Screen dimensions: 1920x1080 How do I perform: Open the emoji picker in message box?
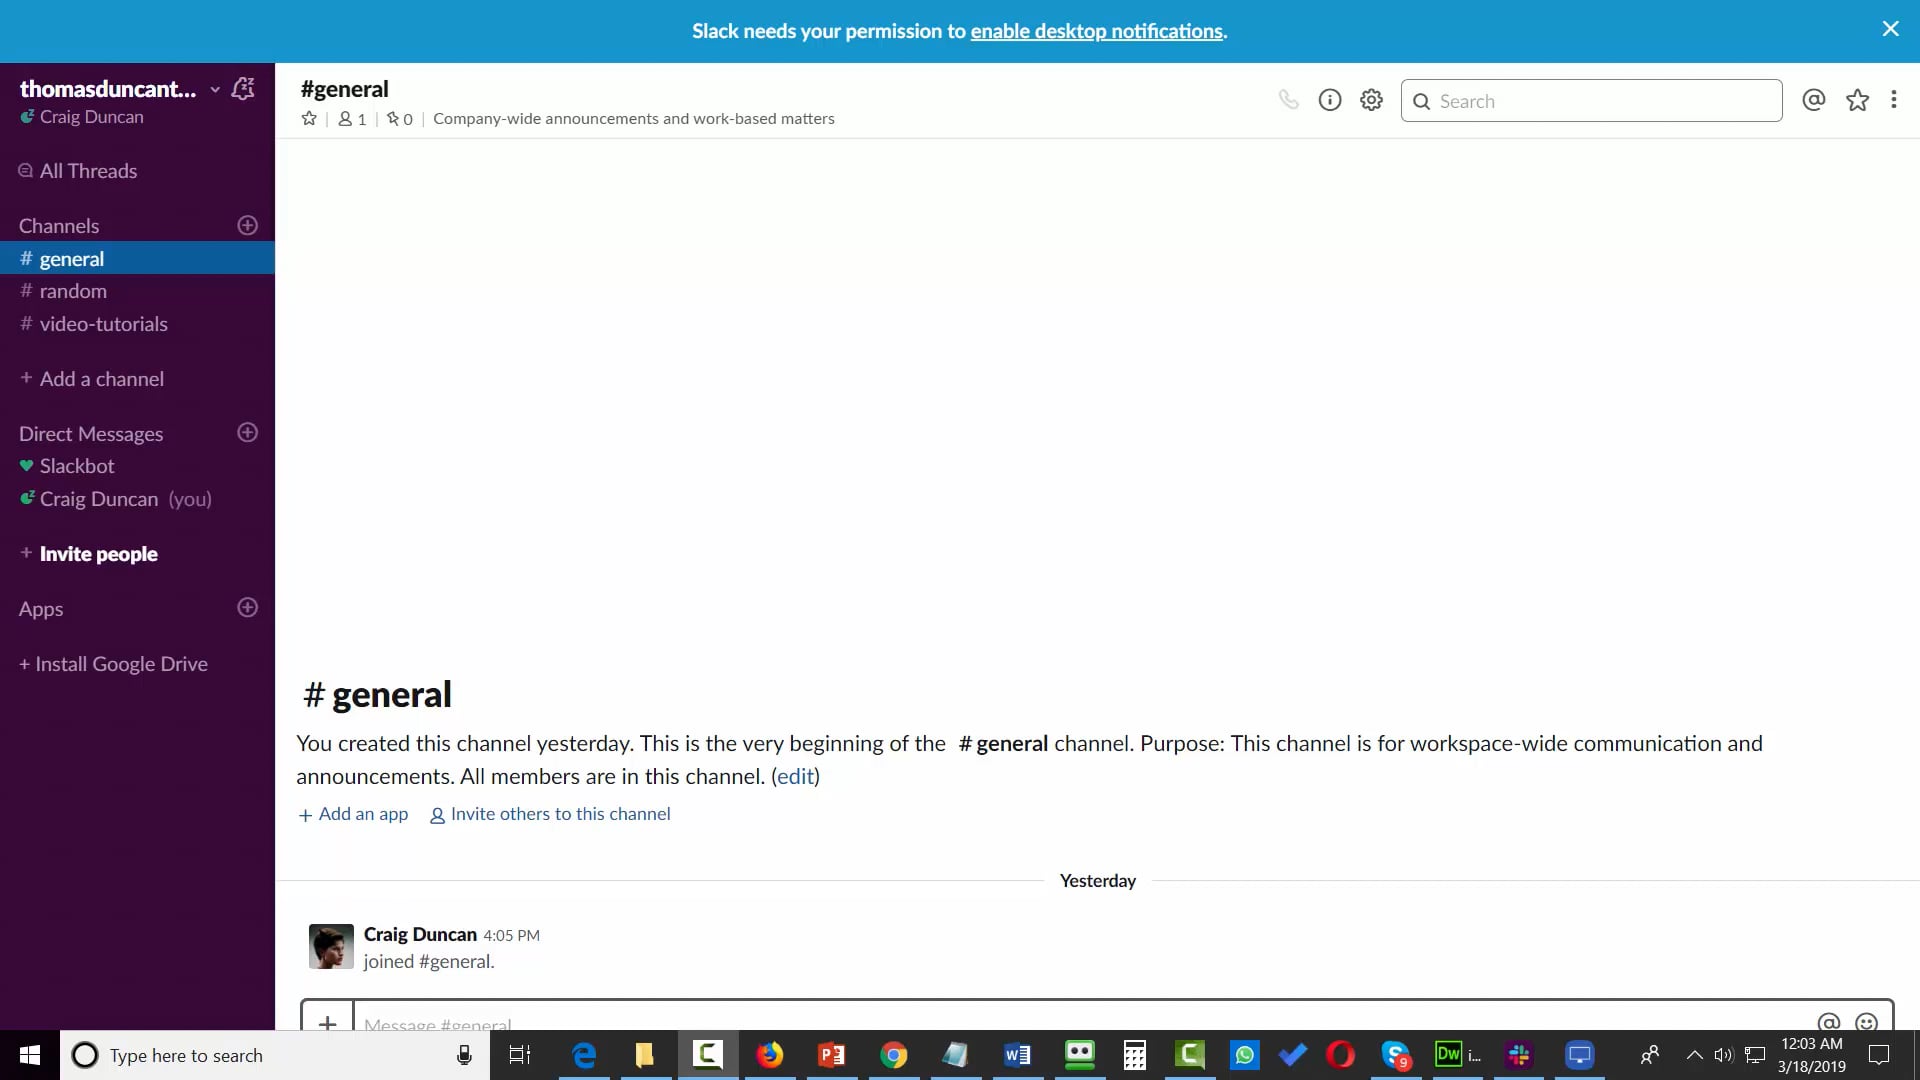[x=1868, y=1022]
